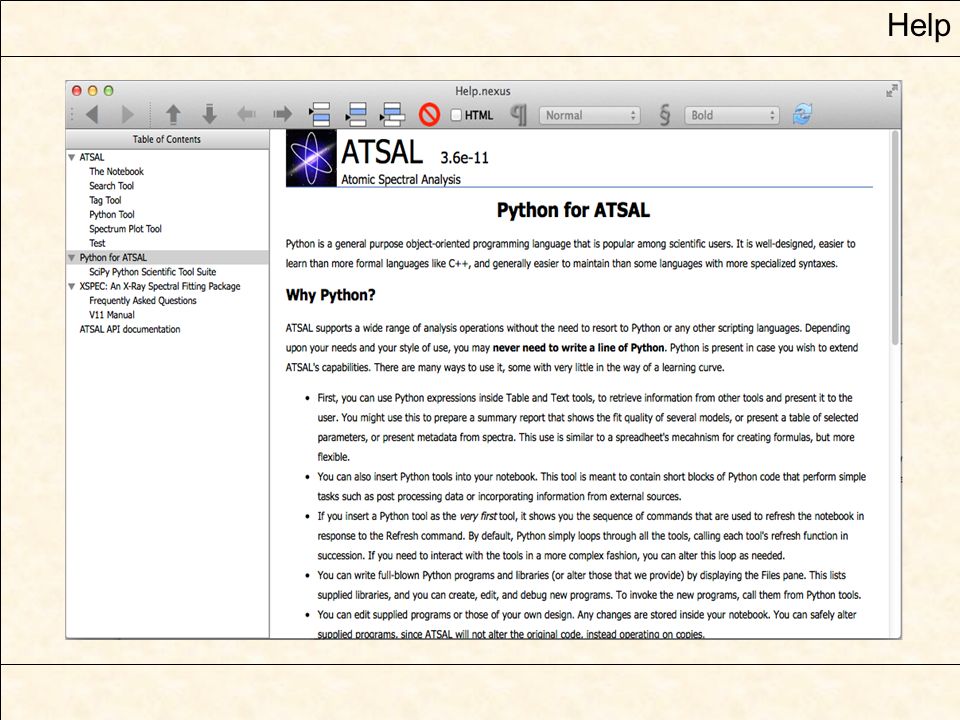Click the up arrow toolbar icon
The width and height of the screenshot is (960, 720).
coord(173,114)
